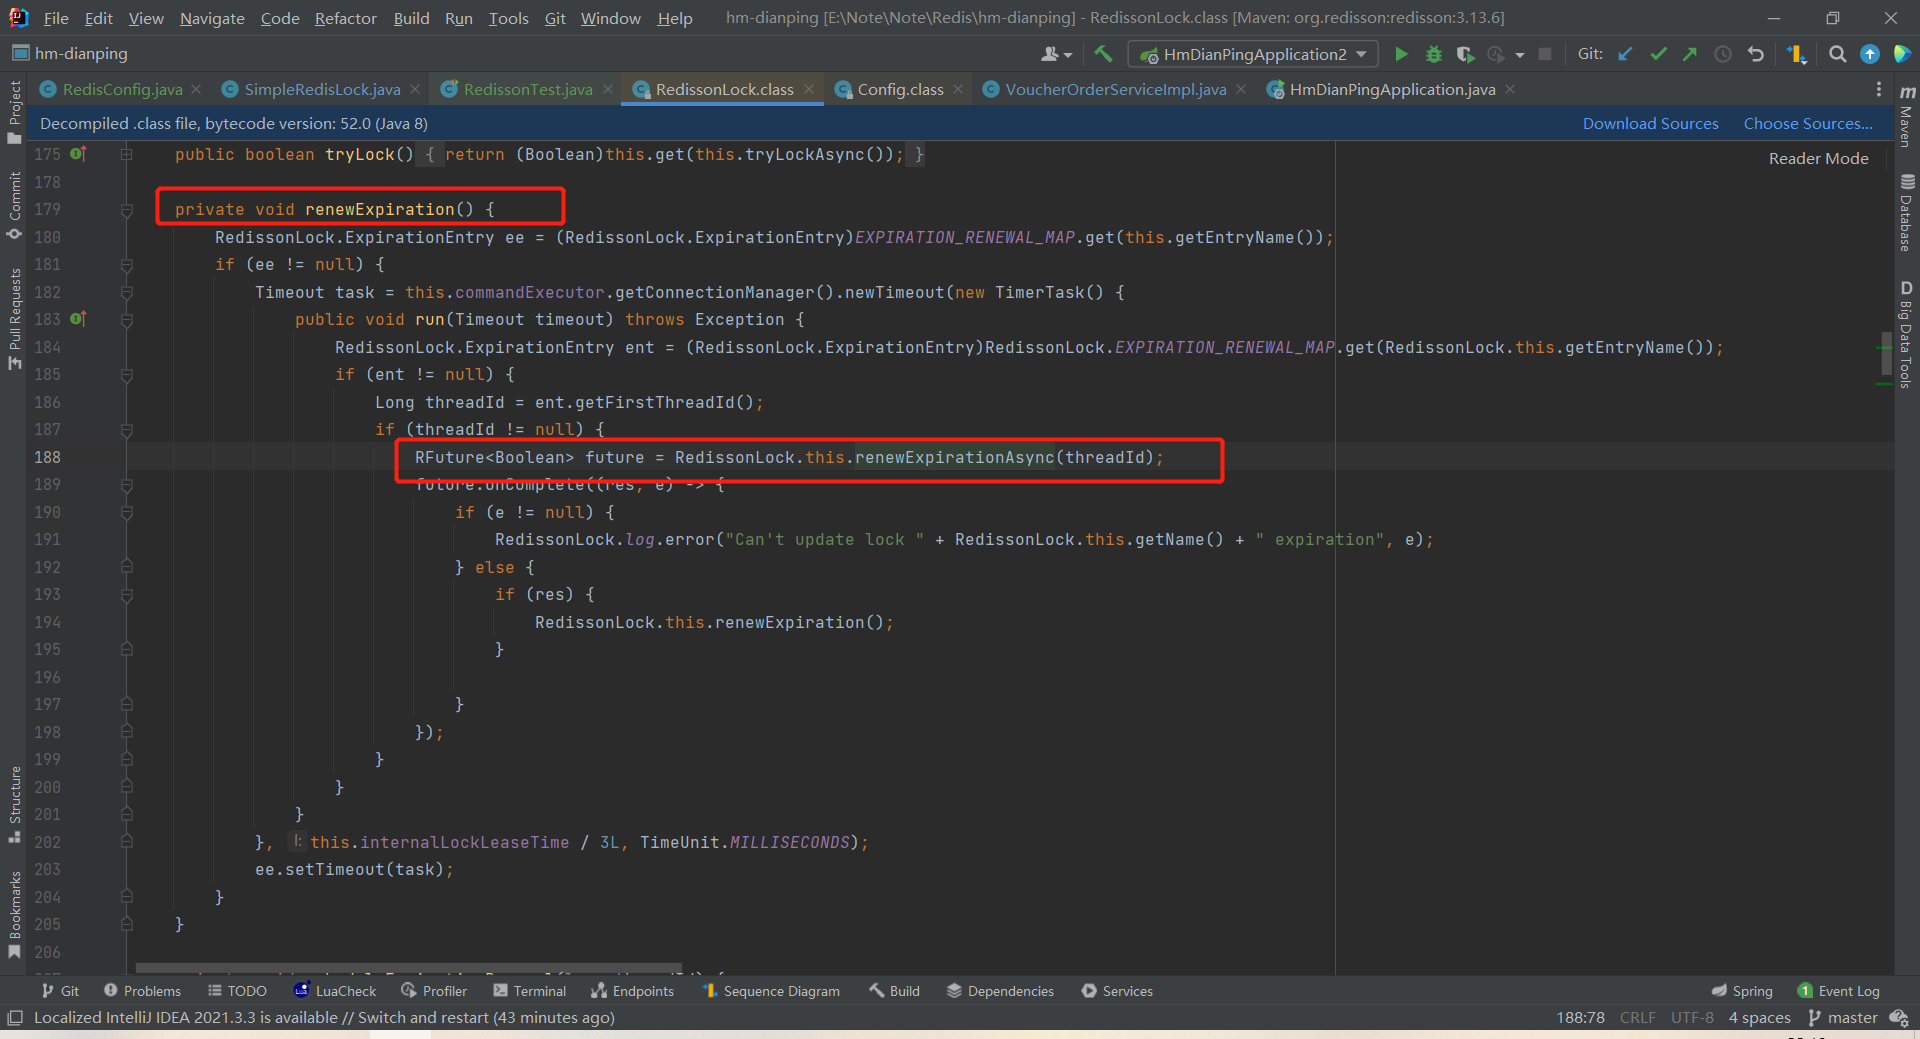Viewport: 1920px width, 1039px height.
Task: Open the Navigate menu
Action: (x=212, y=18)
